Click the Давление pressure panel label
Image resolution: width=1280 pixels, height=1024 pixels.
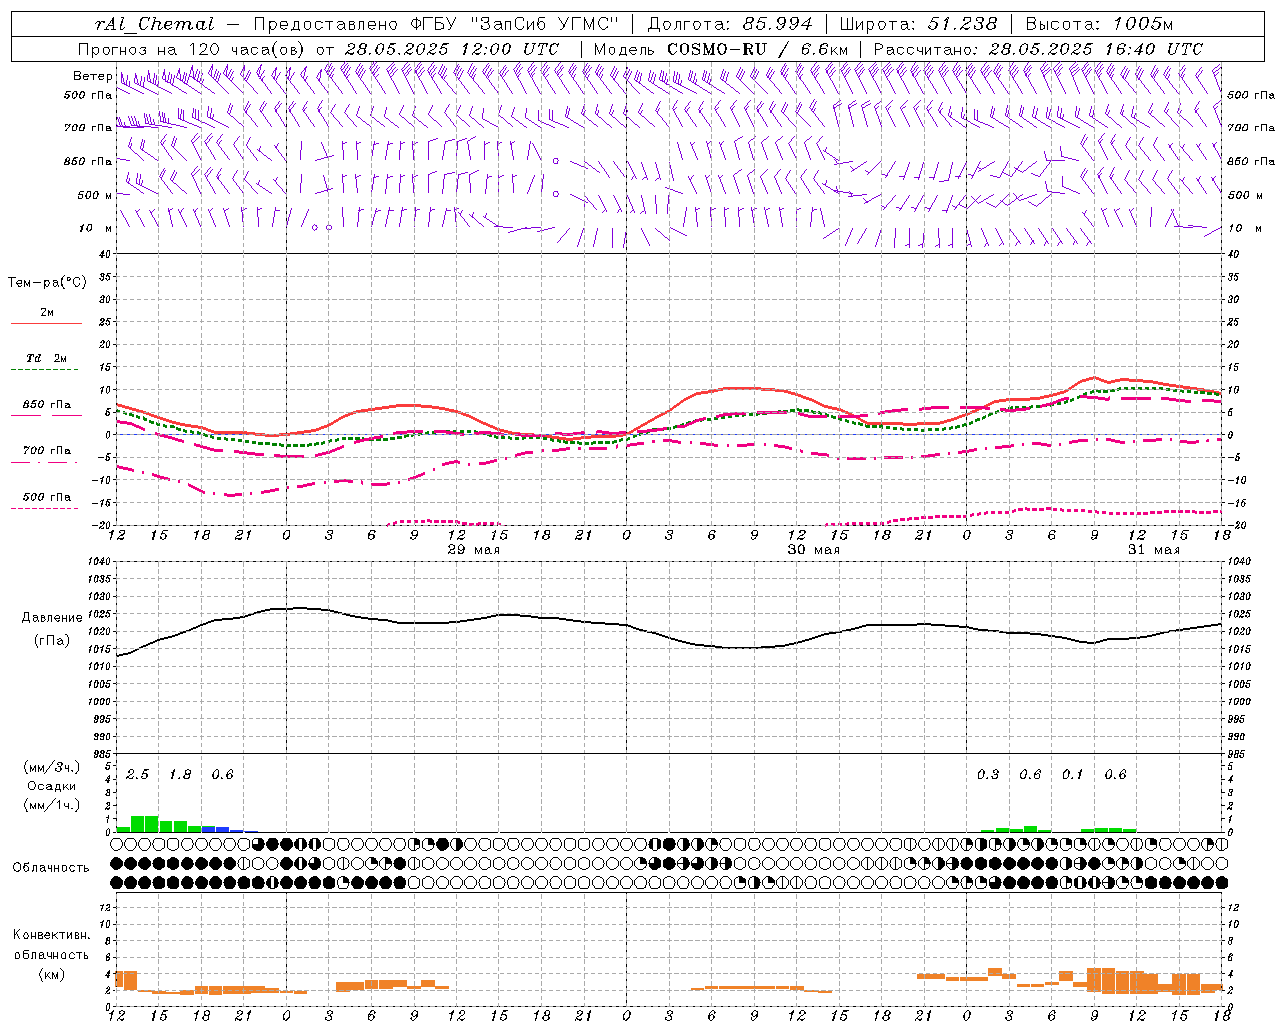[x=51, y=618]
